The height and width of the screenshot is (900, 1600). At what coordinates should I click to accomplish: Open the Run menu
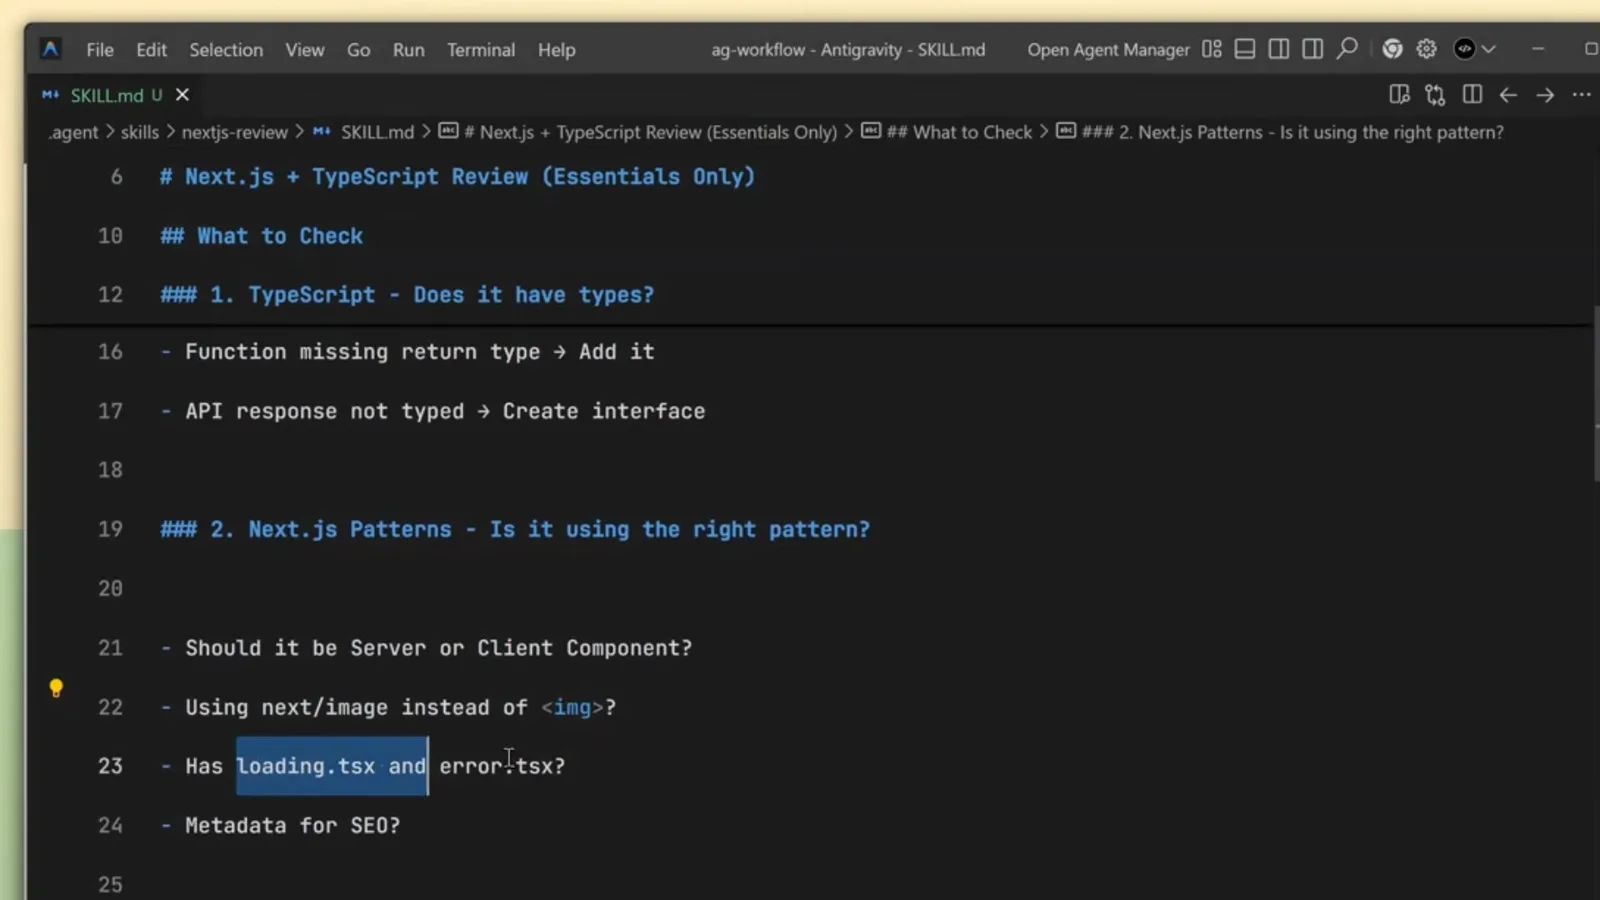[409, 50]
